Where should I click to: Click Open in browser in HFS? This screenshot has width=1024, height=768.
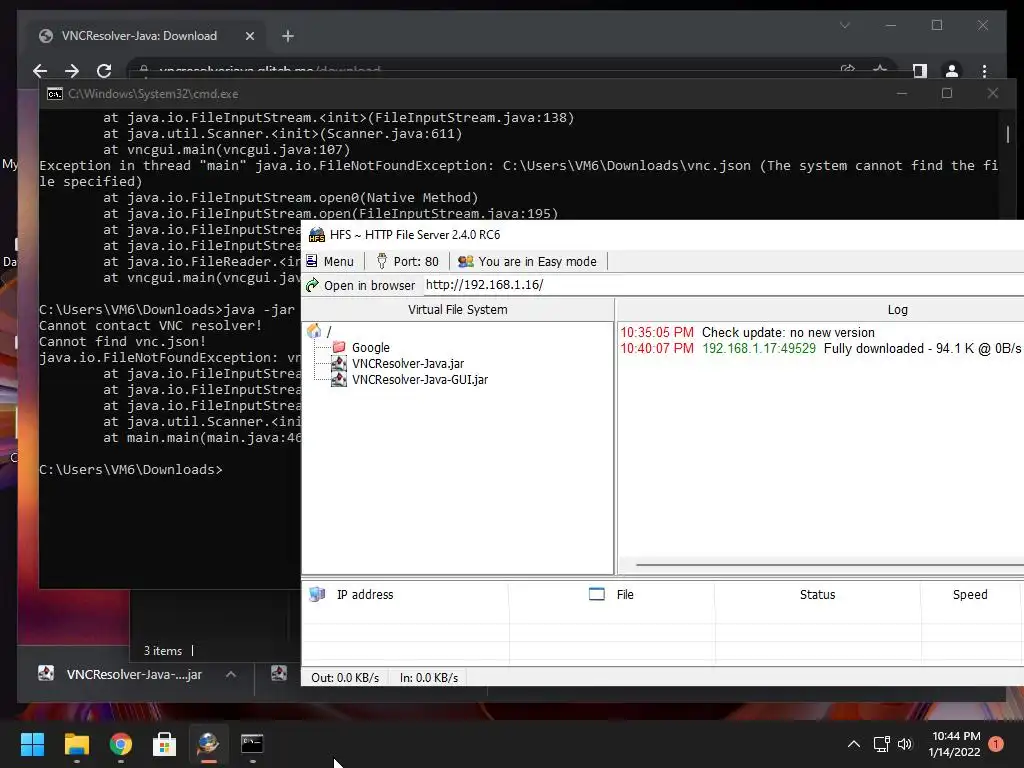pos(360,285)
